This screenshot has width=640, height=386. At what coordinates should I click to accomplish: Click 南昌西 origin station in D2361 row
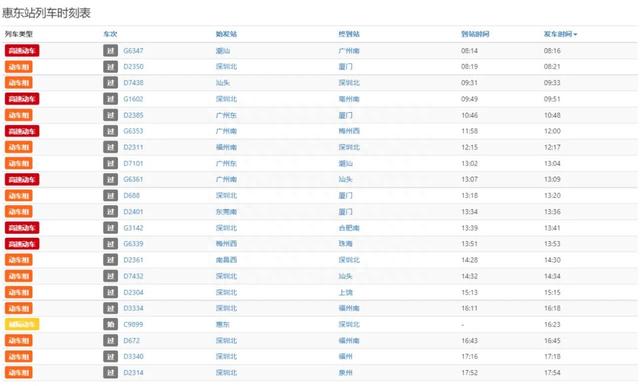tap(226, 260)
